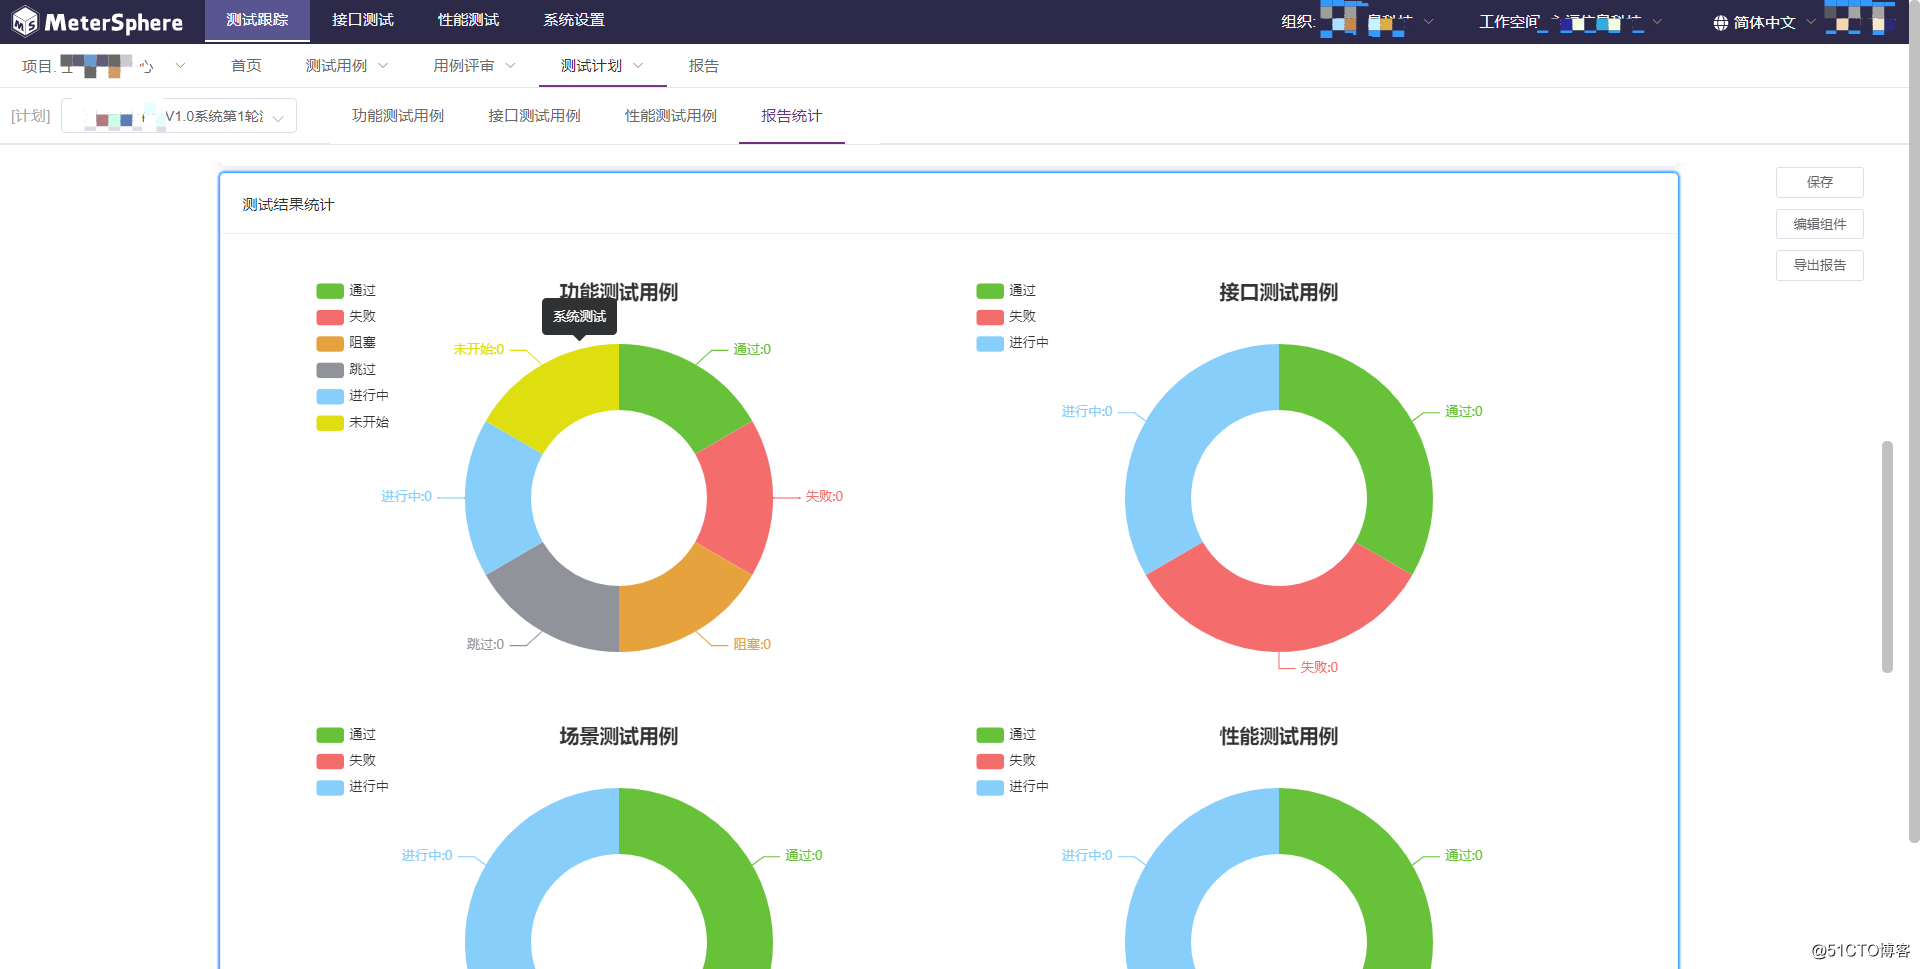Open the 简体中文 language dropdown

coord(1765,22)
